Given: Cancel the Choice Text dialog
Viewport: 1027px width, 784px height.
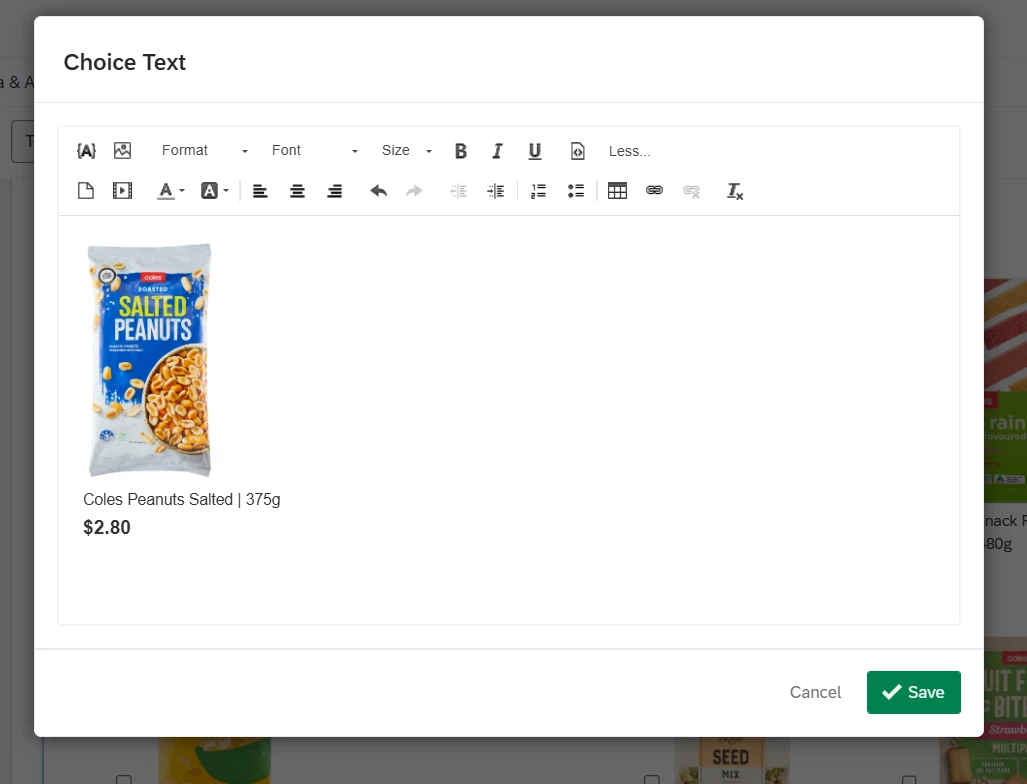Looking at the screenshot, I should click(x=815, y=692).
